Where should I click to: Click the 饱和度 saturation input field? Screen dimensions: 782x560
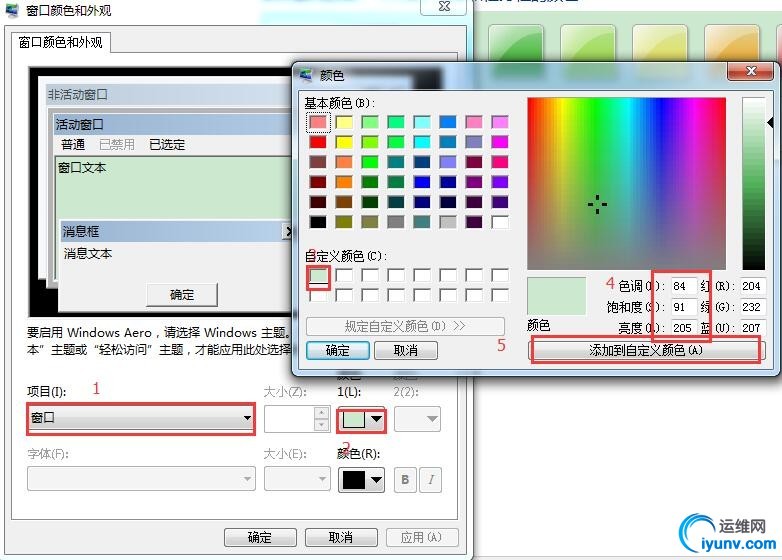click(682, 307)
